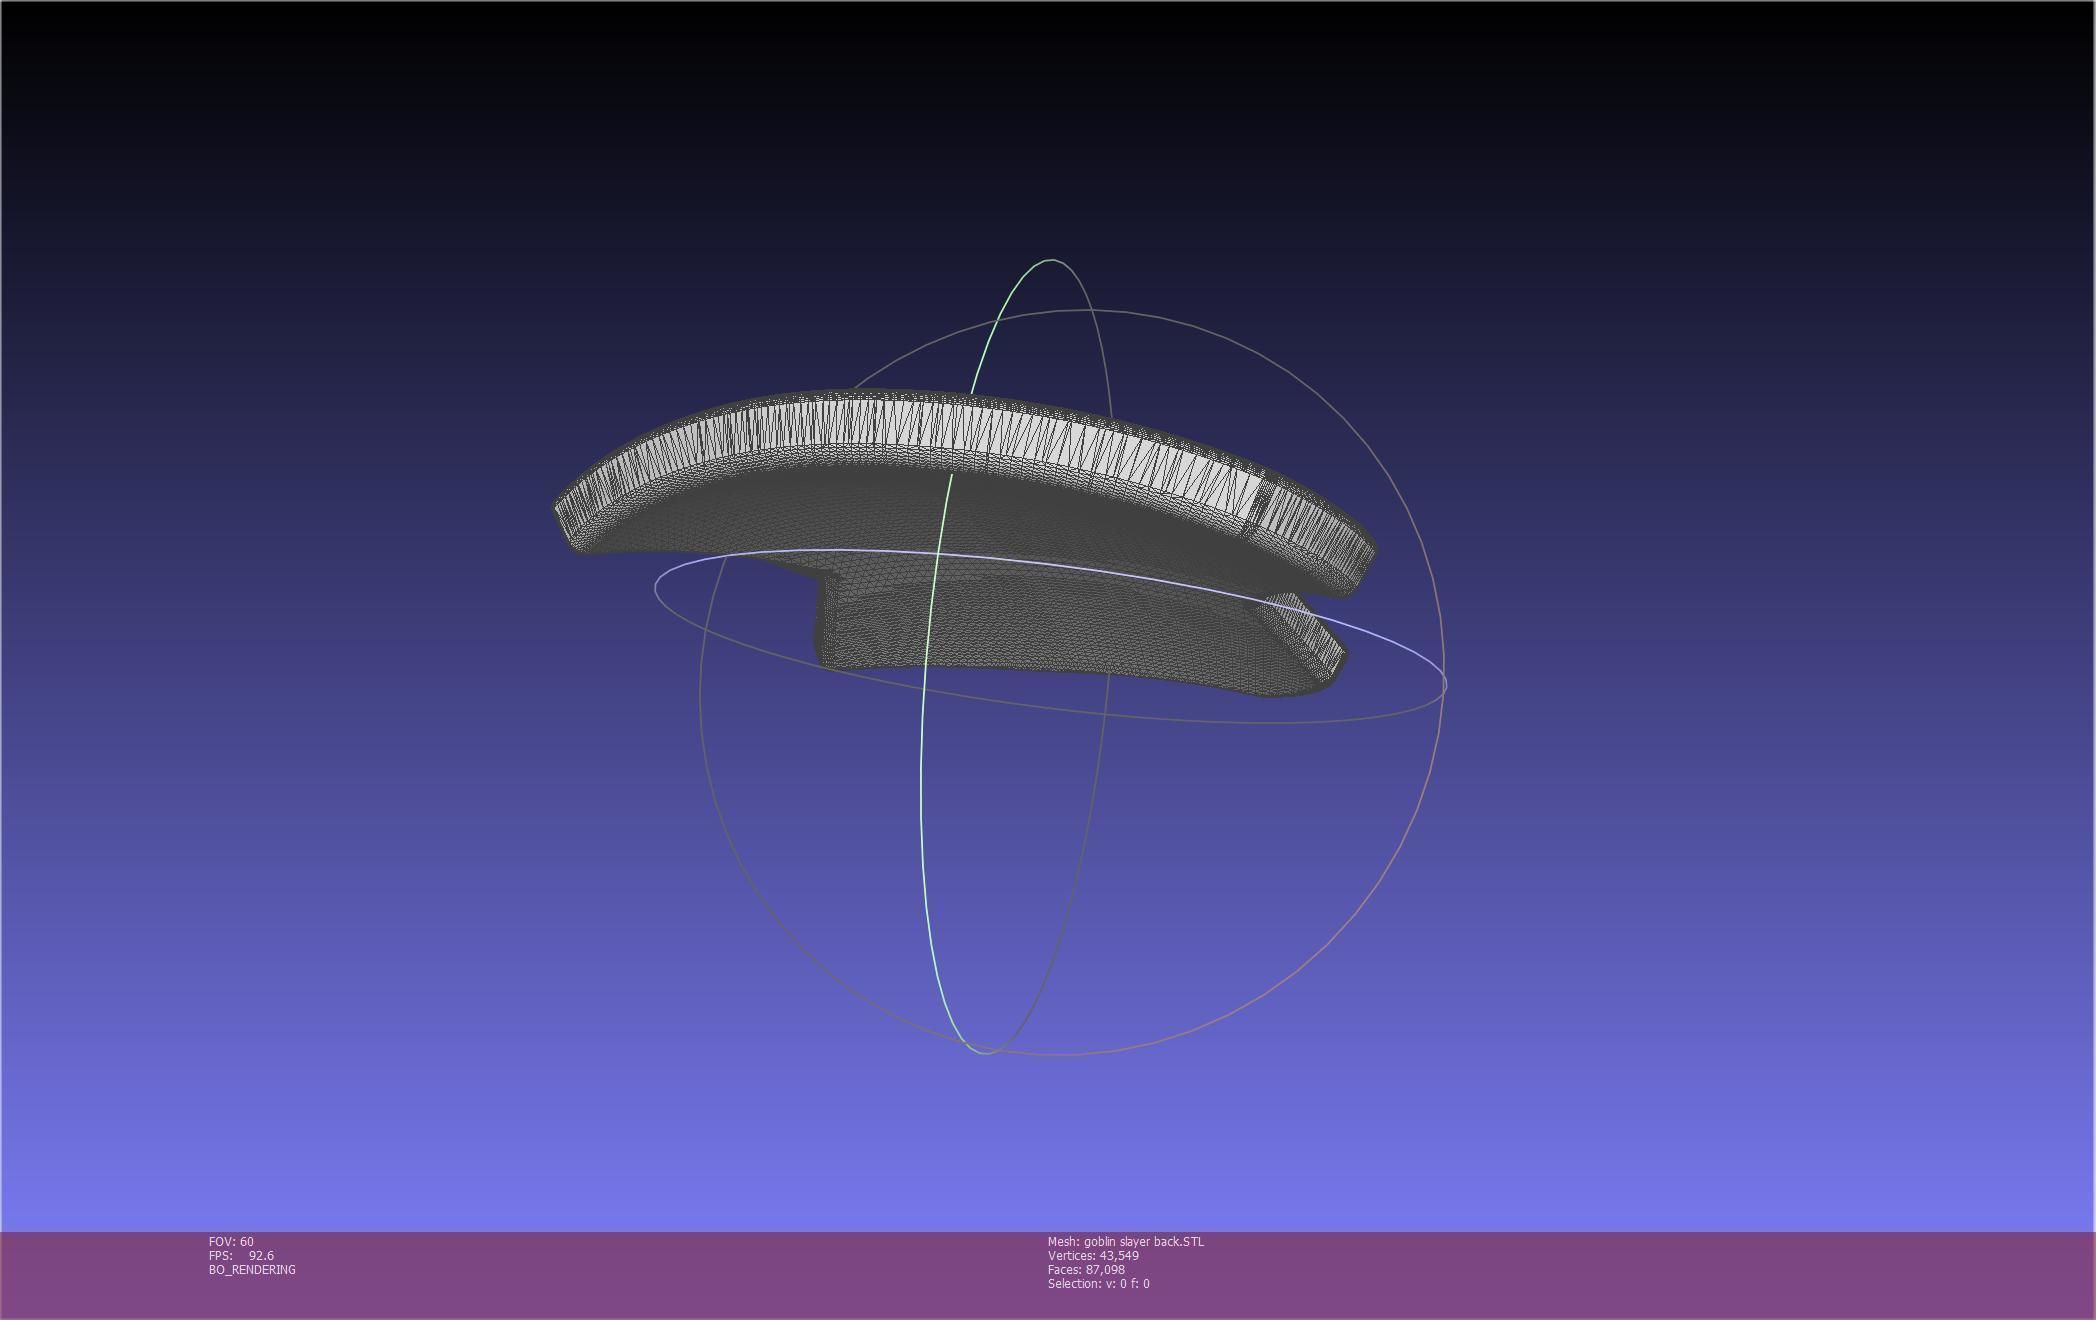The width and height of the screenshot is (2096, 1320).
Task: Click the BO_RENDERING status text
Action: (252, 1270)
